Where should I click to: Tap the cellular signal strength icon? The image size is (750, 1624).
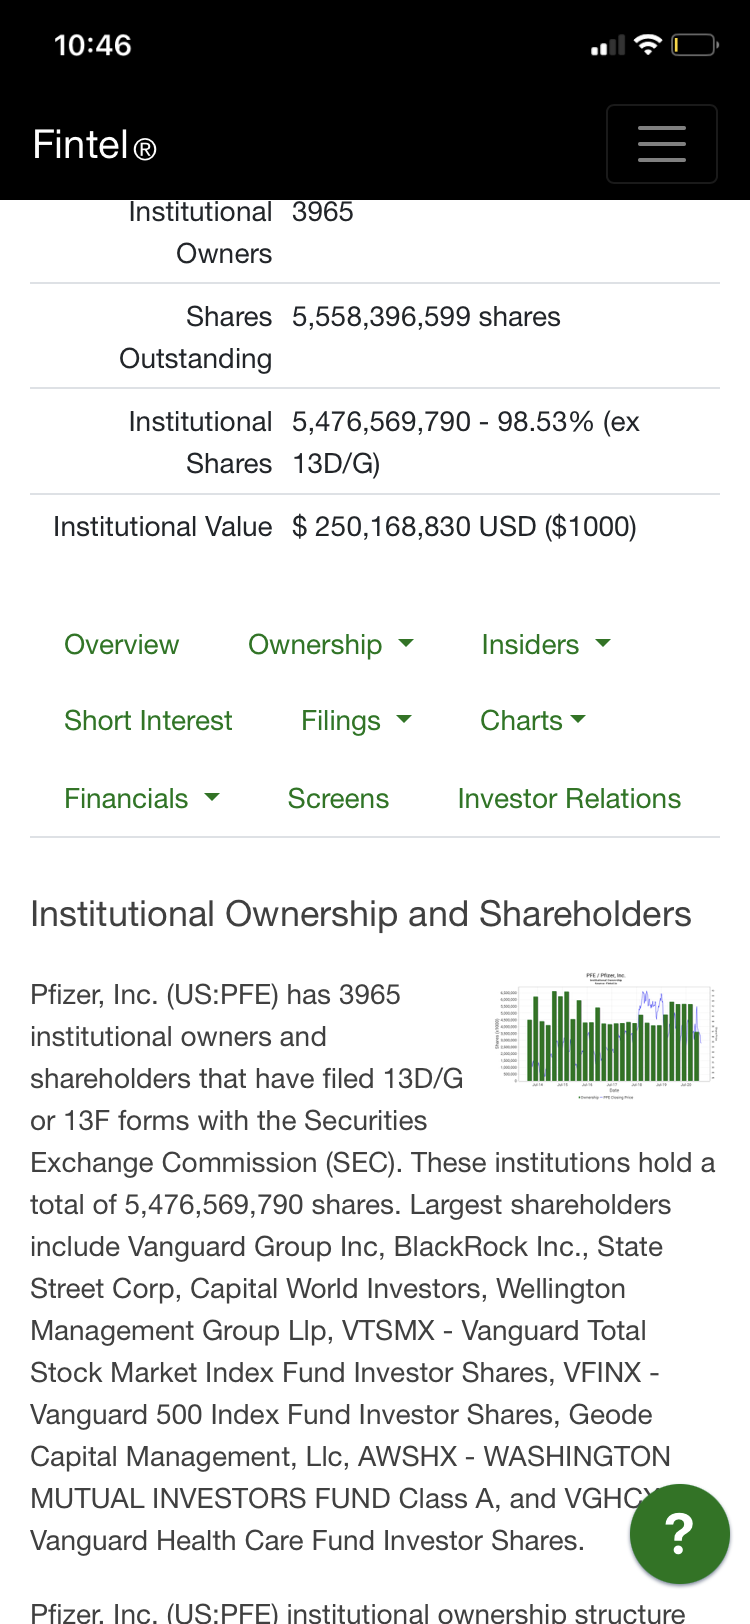(607, 46)
